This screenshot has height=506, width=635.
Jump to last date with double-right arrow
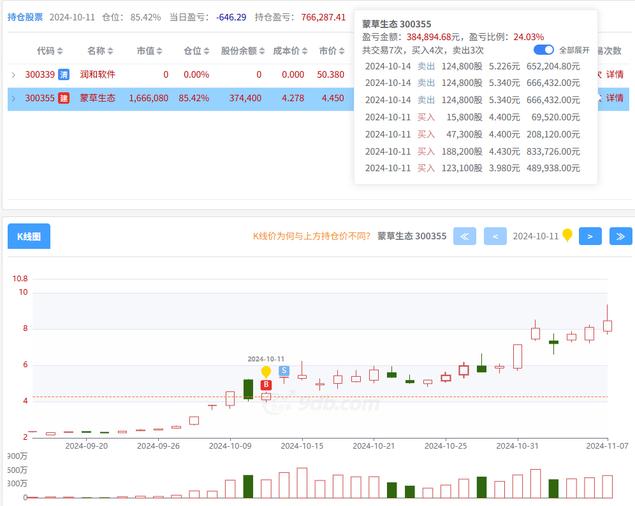[621, 236]
